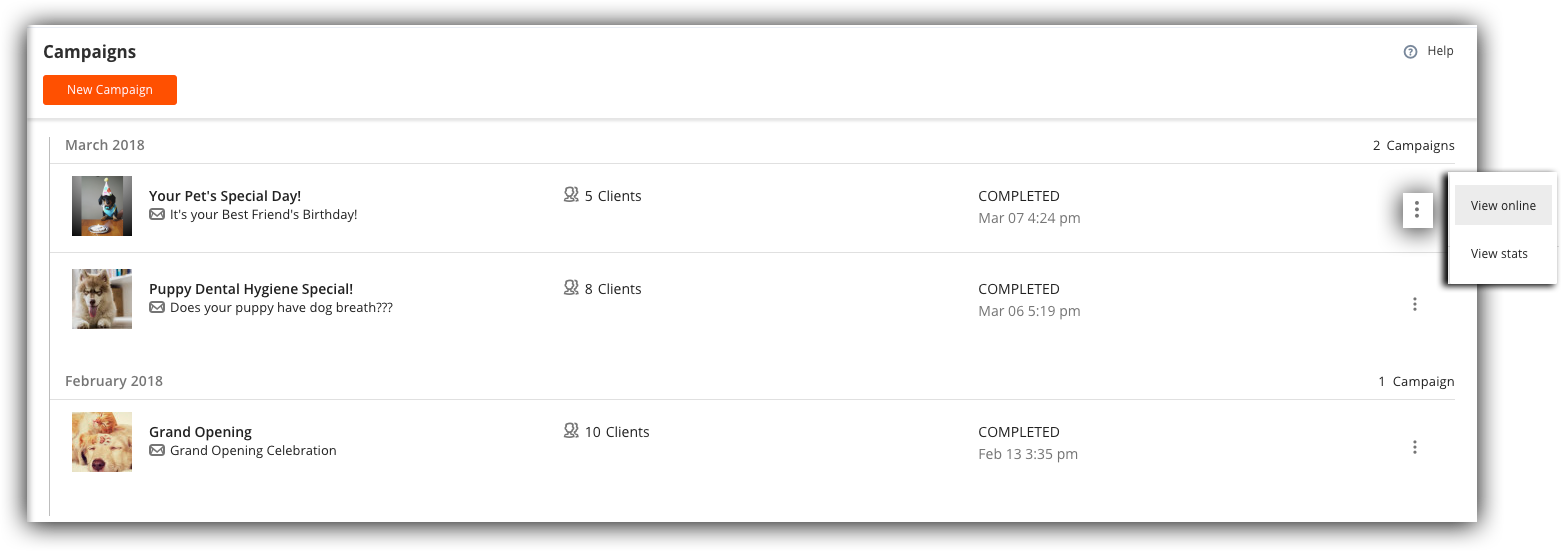Click the Help question mark icon
1561x551 pixels.
(x=1410, y=52)
